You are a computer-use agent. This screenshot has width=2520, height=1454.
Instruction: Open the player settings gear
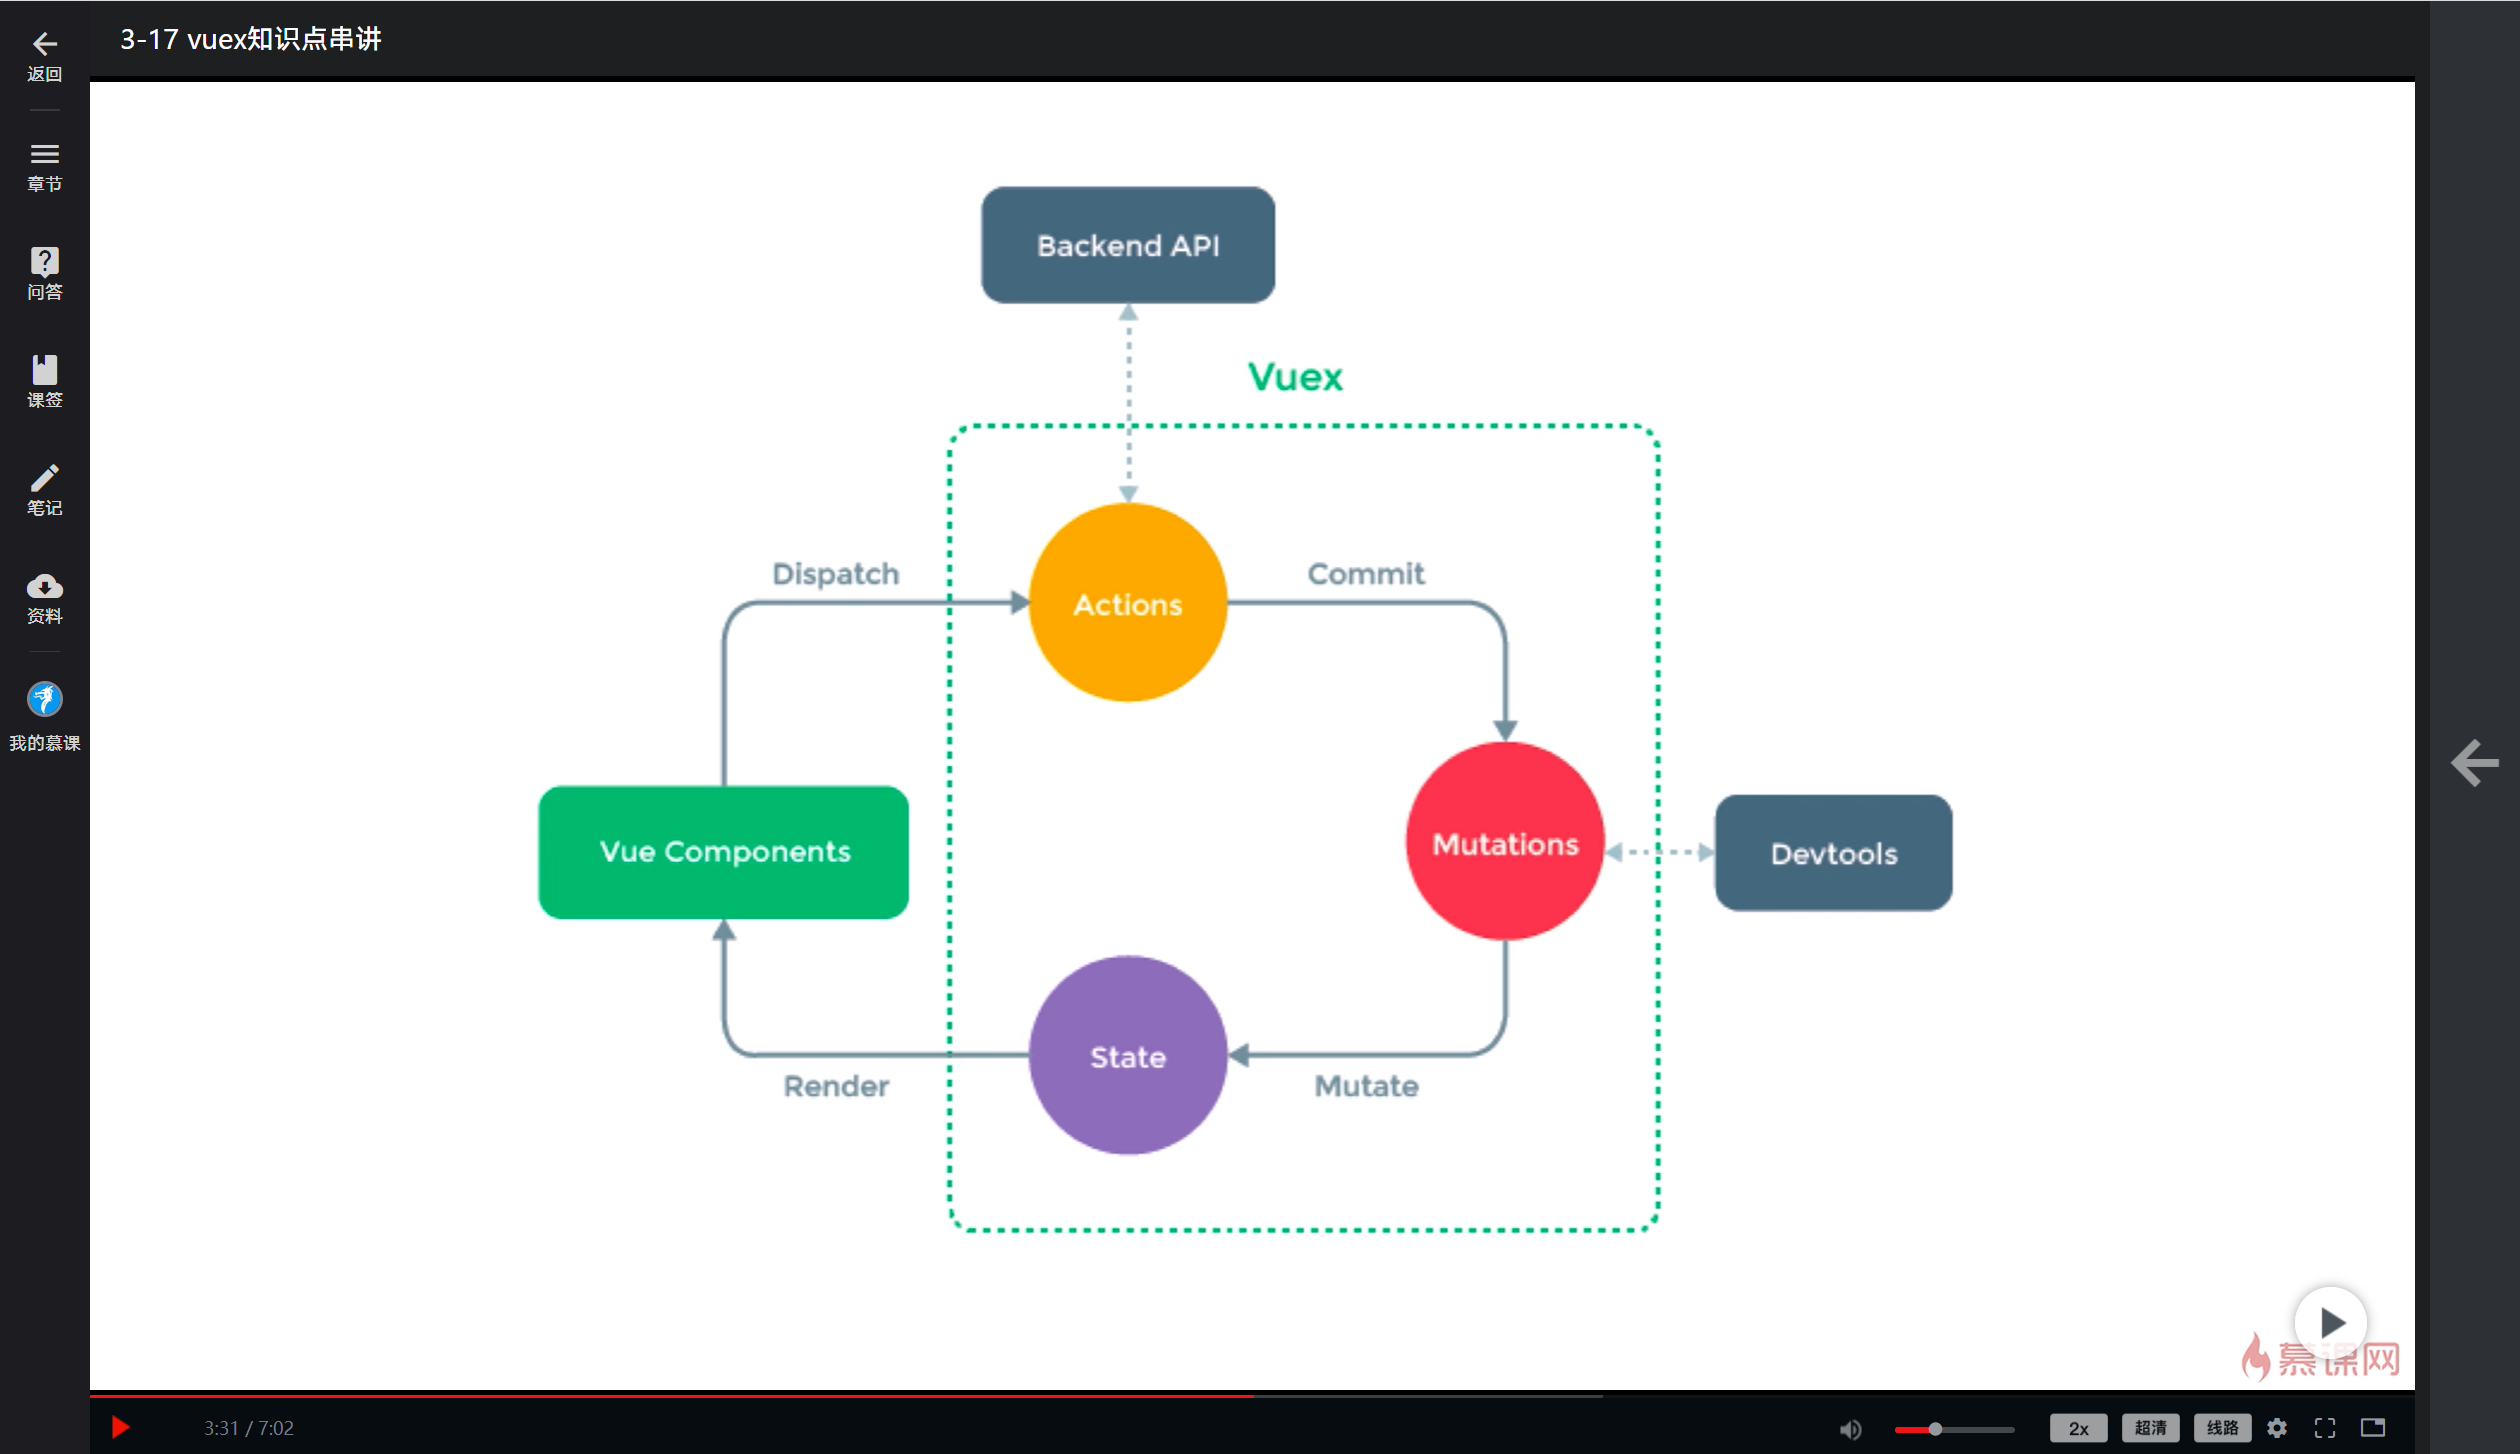pos(2277,1428)
